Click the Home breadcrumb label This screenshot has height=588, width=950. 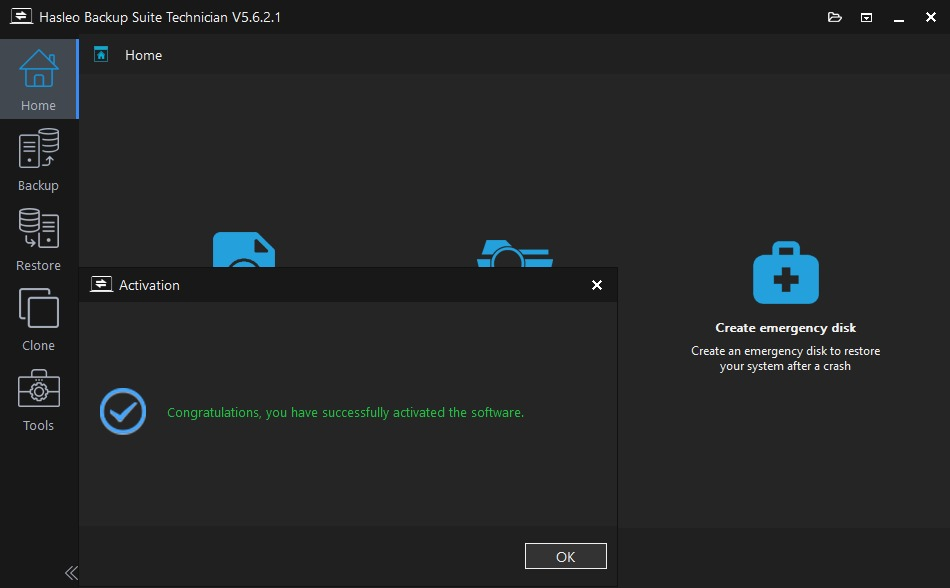coord(143,55)
